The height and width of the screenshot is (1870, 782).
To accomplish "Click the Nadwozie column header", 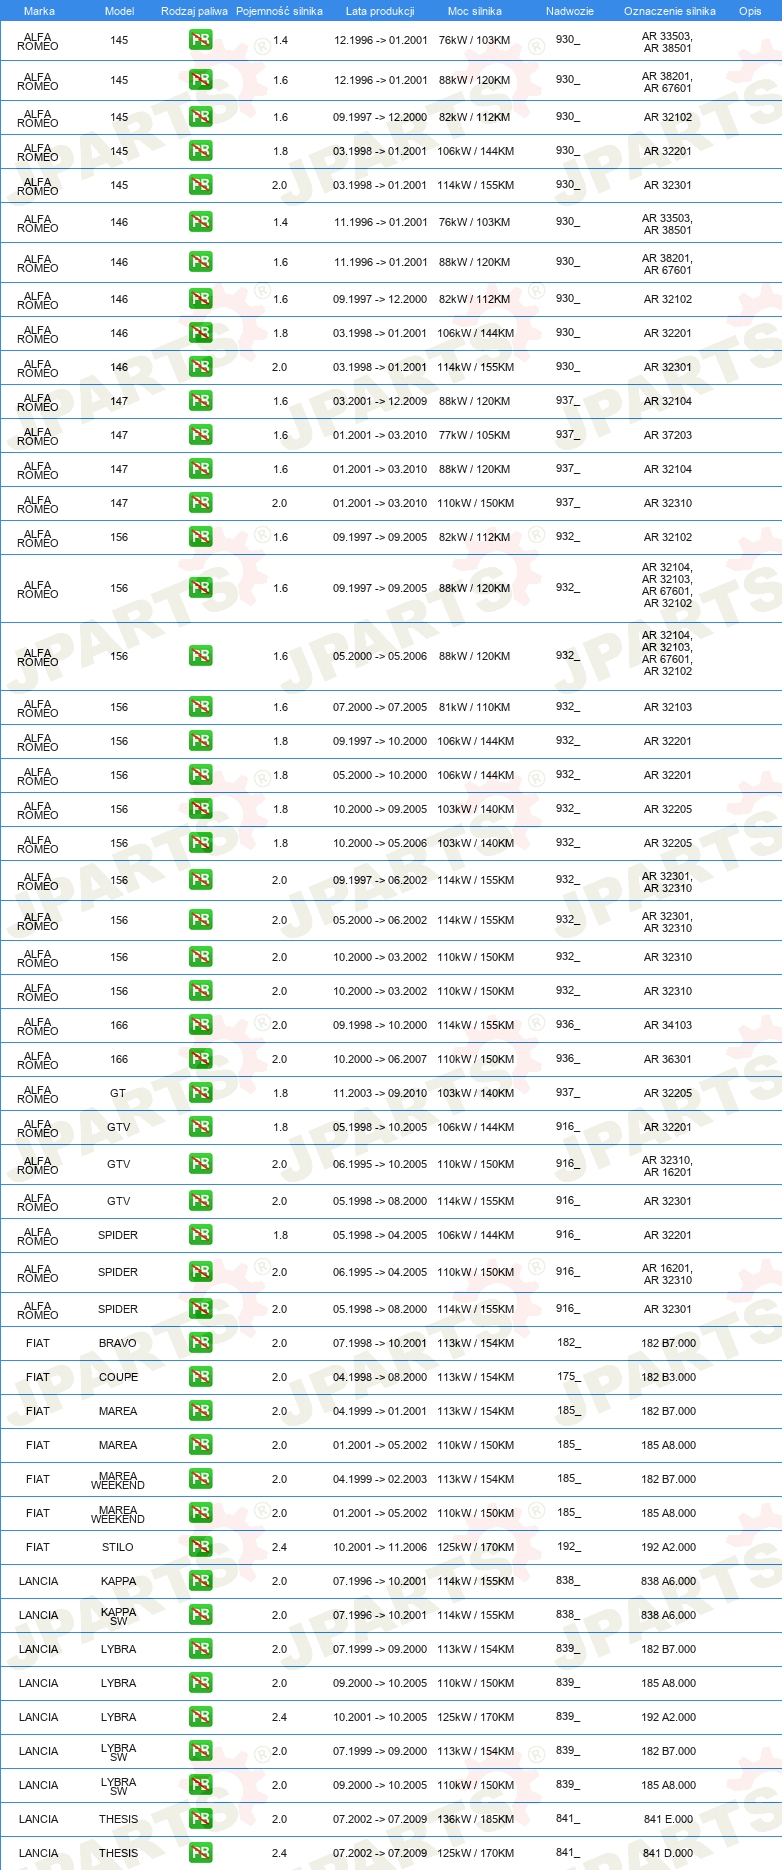I will (570, 11).
